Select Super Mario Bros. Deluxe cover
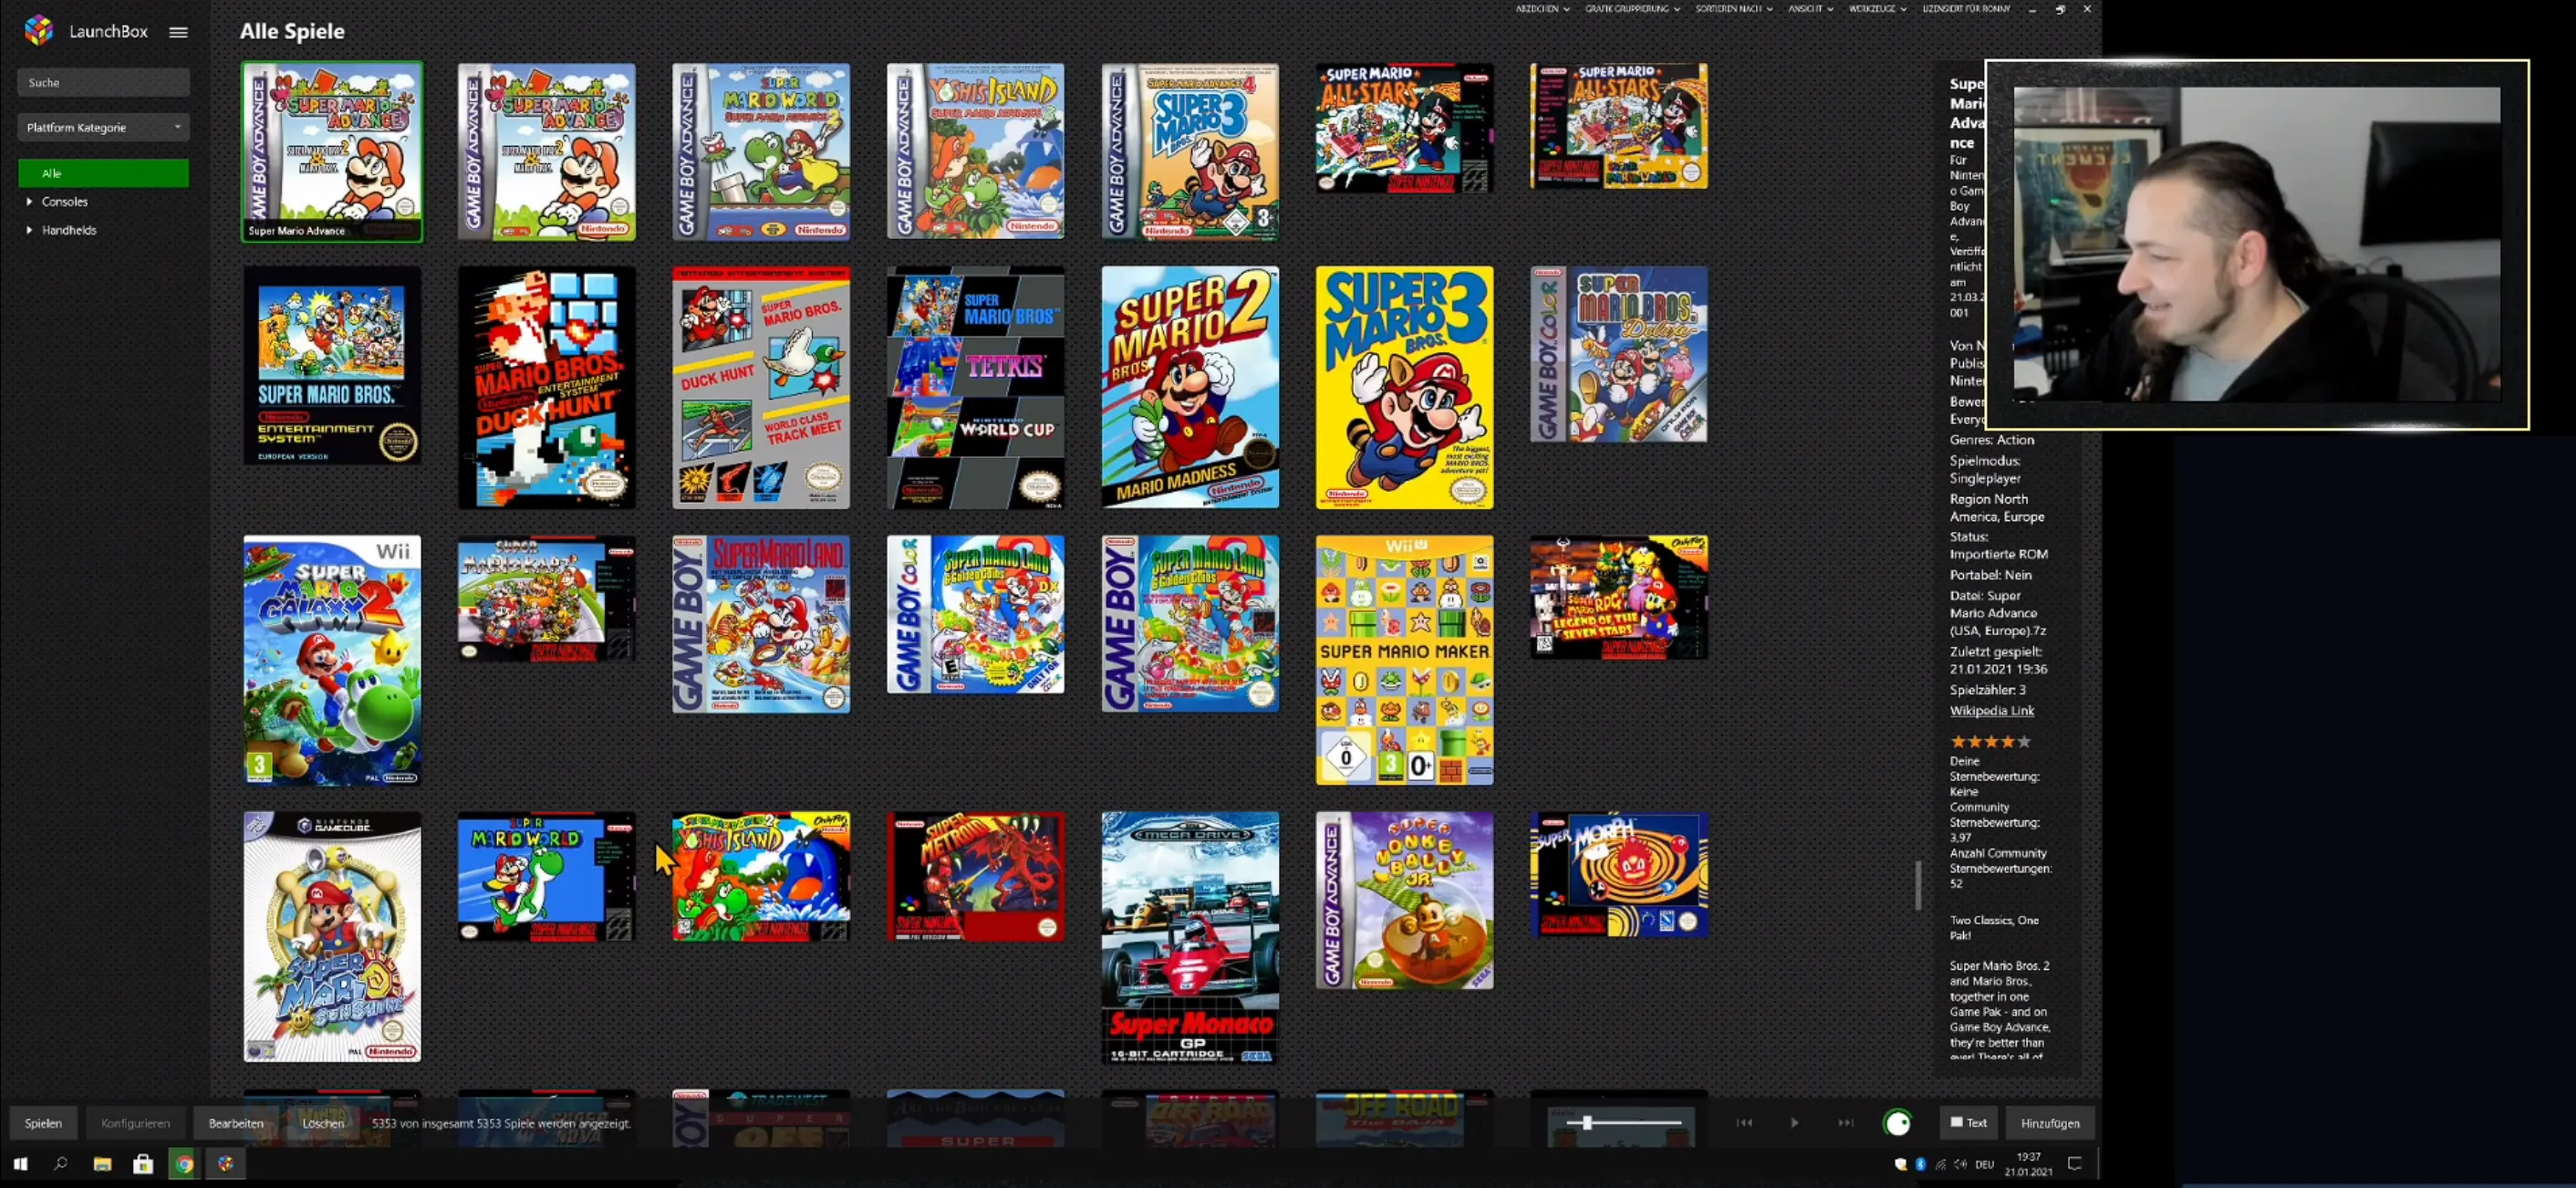The image size is (2576, 1188). click(x=1619, y=354)
